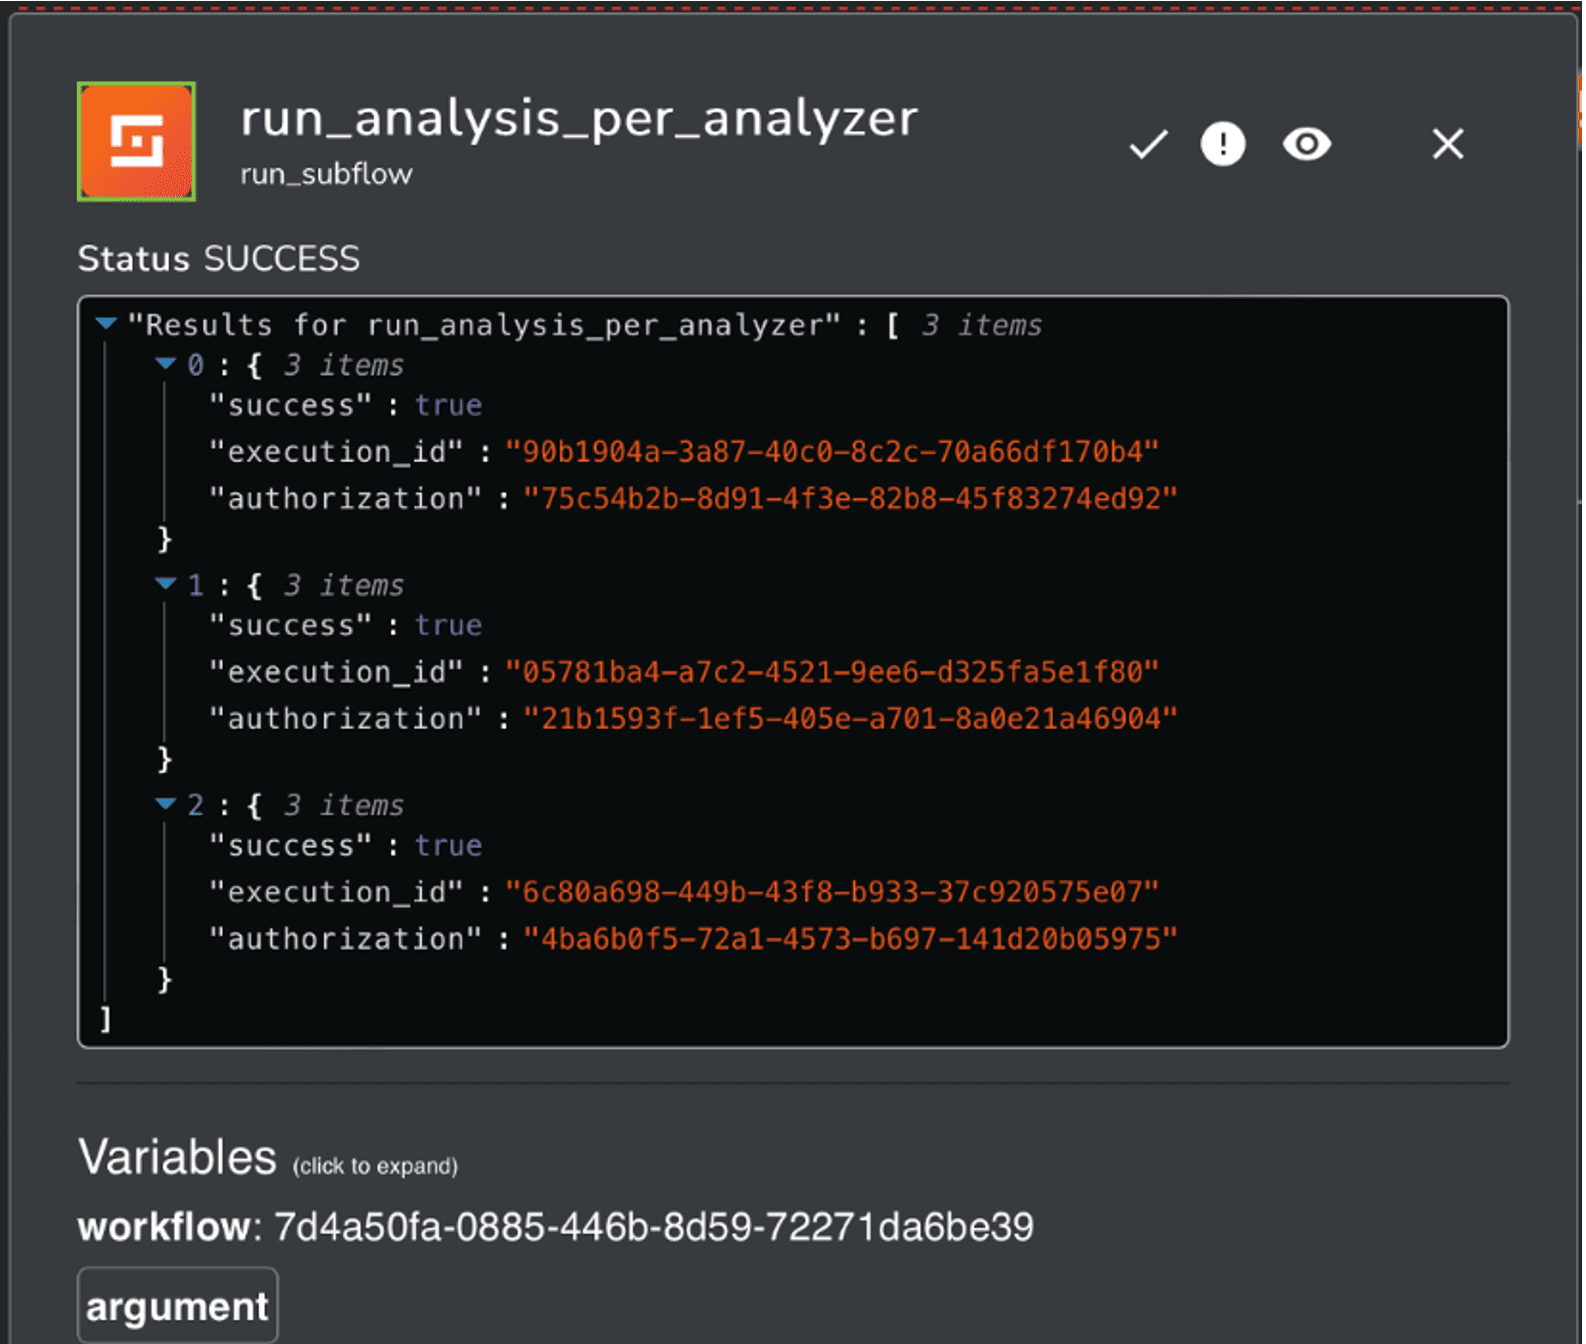The image size is (1586, 1344).
Task: Collapse the Results for run_analysis_per_analyzer array
Action: [x=107, y=323]
